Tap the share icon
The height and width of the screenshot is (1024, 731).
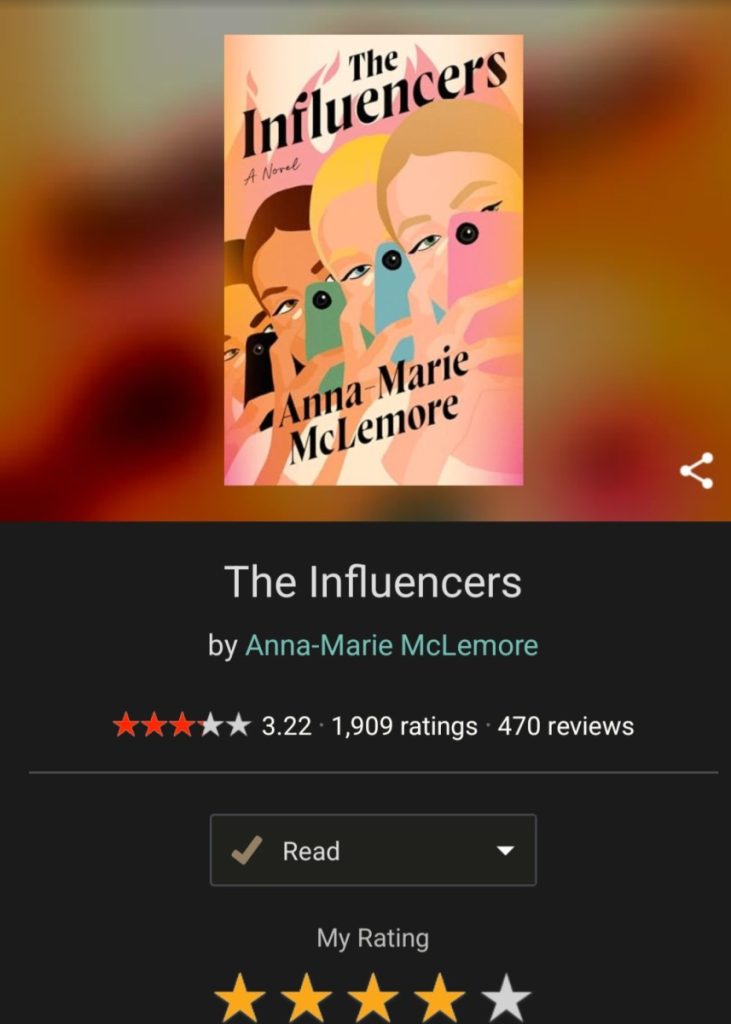tap(696, 470)
